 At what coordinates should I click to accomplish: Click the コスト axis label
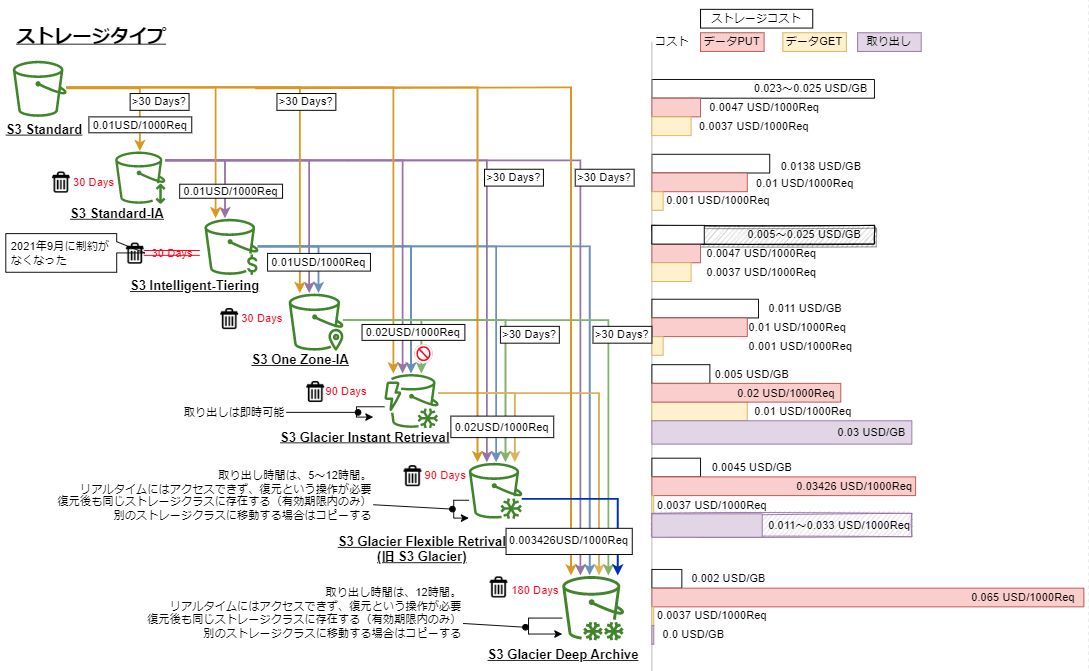coord(671,42)
